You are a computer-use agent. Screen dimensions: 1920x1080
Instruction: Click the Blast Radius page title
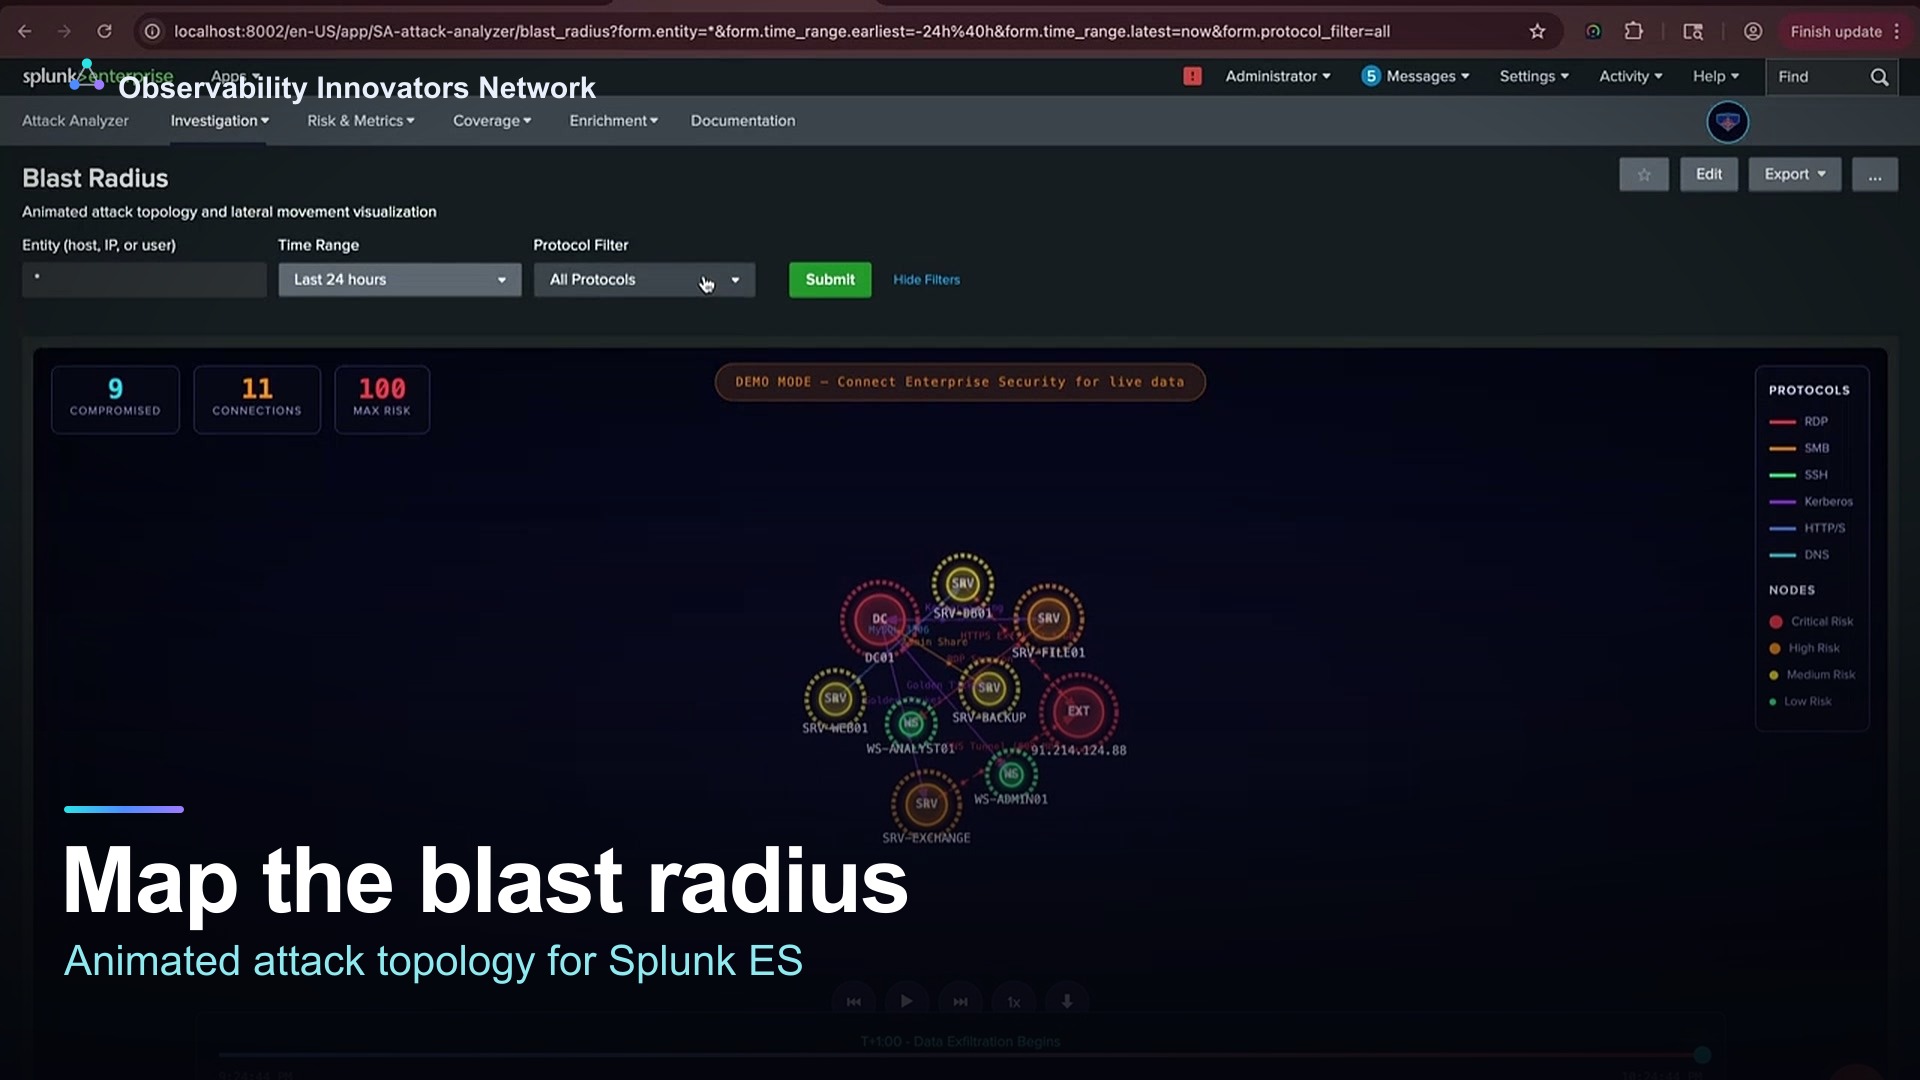tap(95, 178)
